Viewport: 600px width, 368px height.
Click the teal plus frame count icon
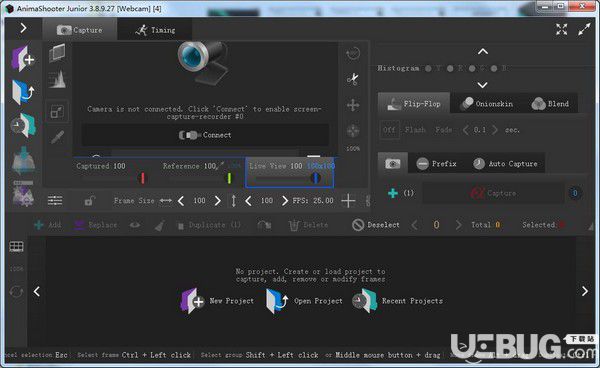[393, 193]
